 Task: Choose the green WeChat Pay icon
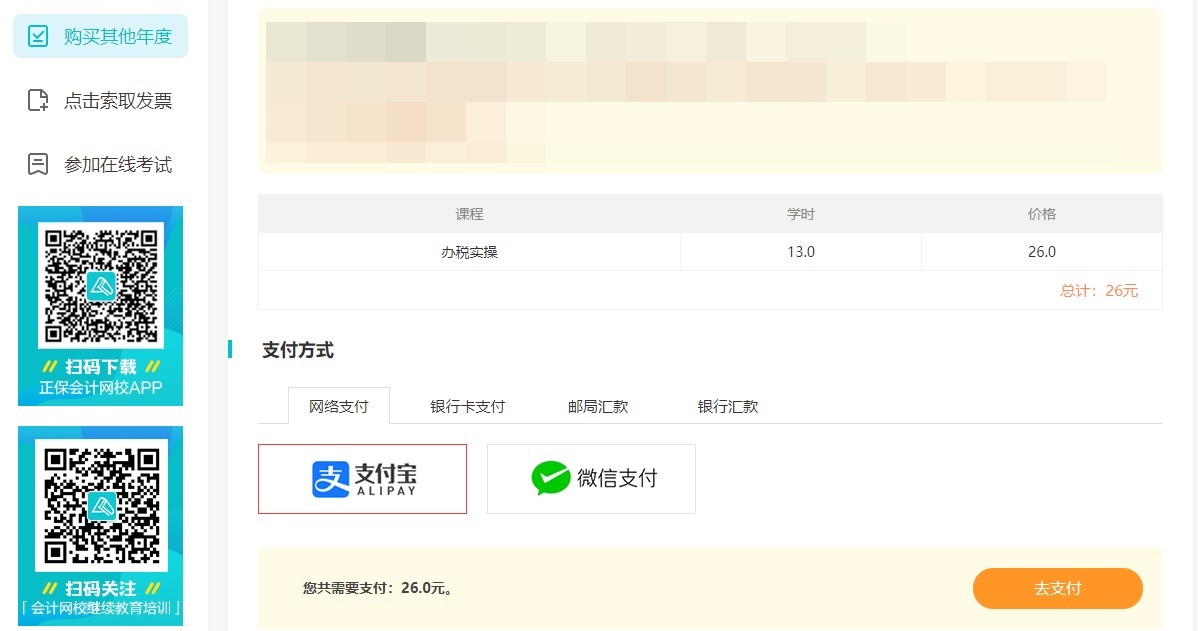[550, 479]
